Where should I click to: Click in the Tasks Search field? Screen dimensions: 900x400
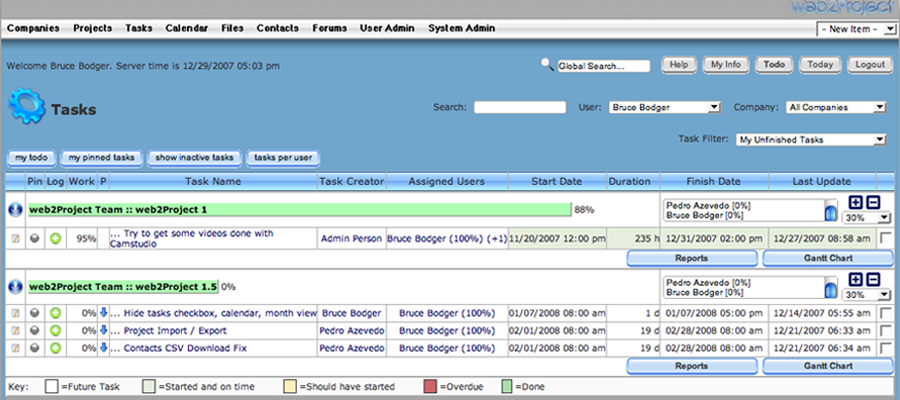(x=520, y=107)
